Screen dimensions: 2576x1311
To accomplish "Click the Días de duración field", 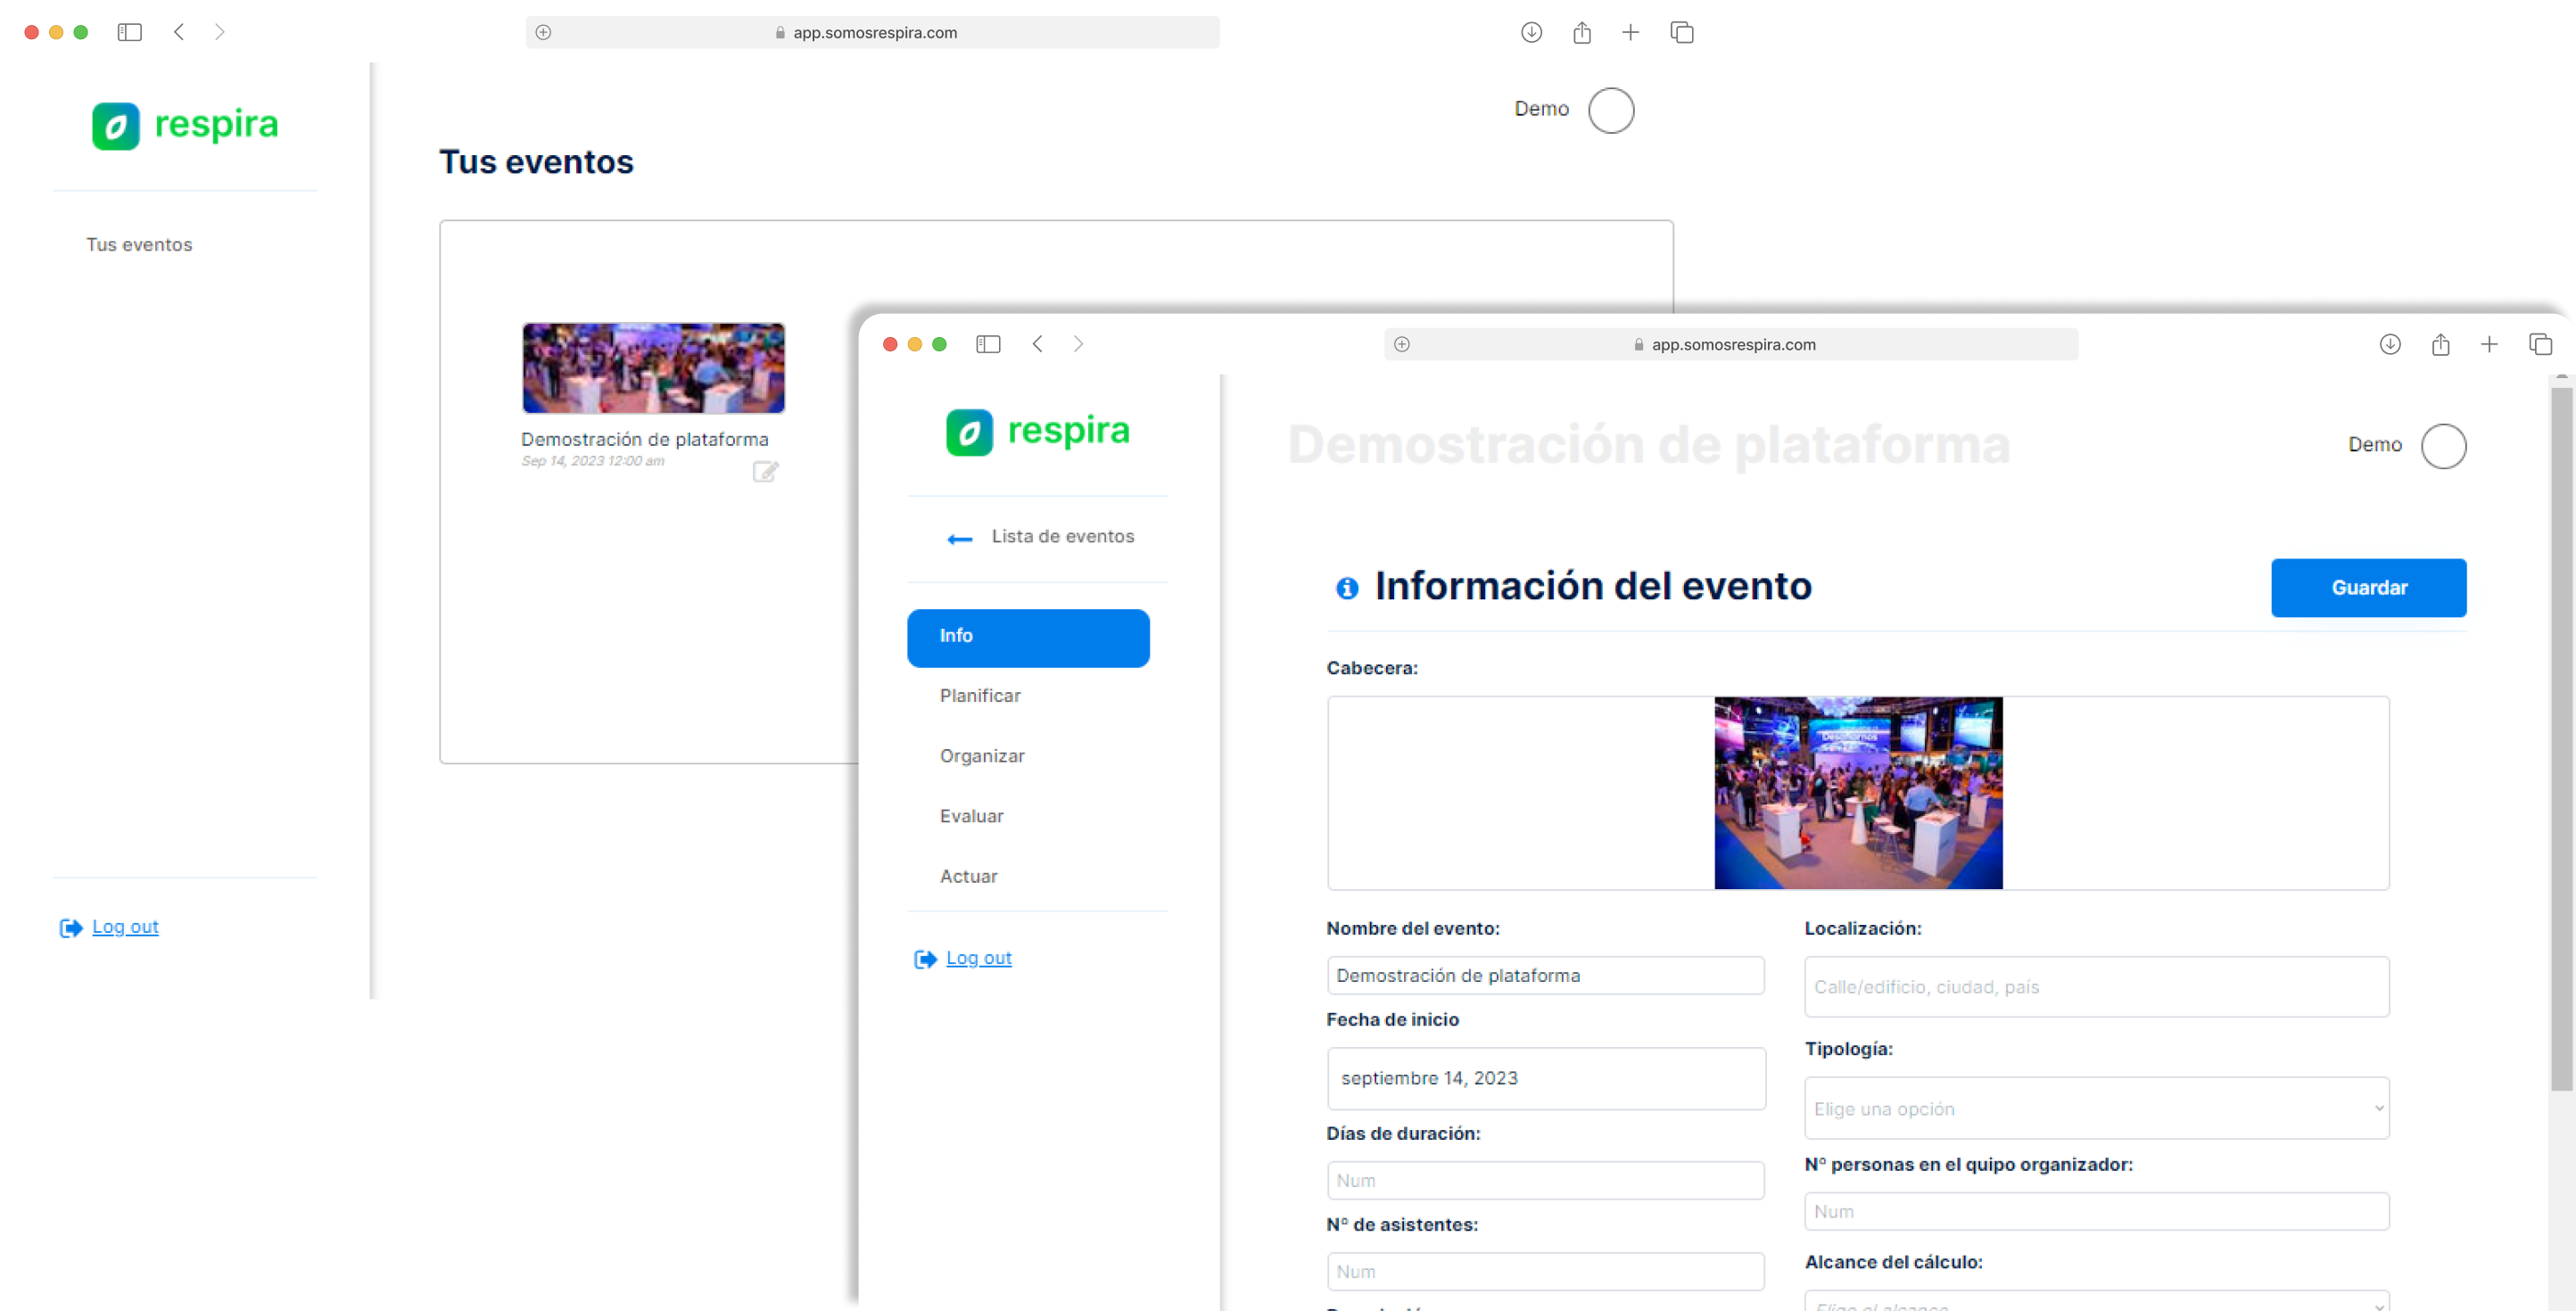I will pyautogui.click(x=1545, y=1180).
